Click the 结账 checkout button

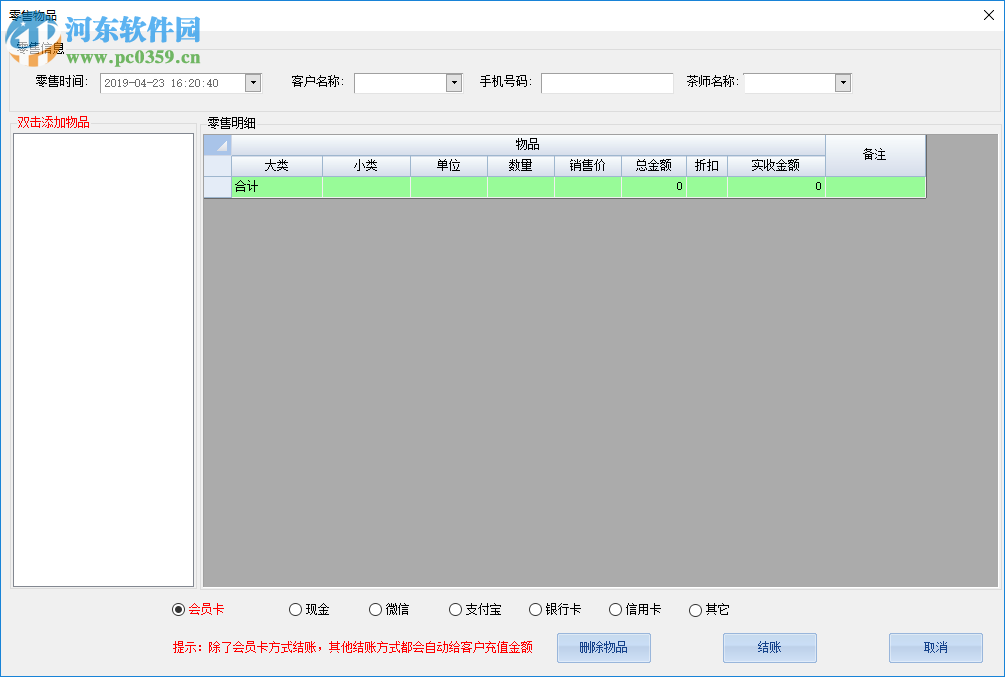[x=769, y=647]
